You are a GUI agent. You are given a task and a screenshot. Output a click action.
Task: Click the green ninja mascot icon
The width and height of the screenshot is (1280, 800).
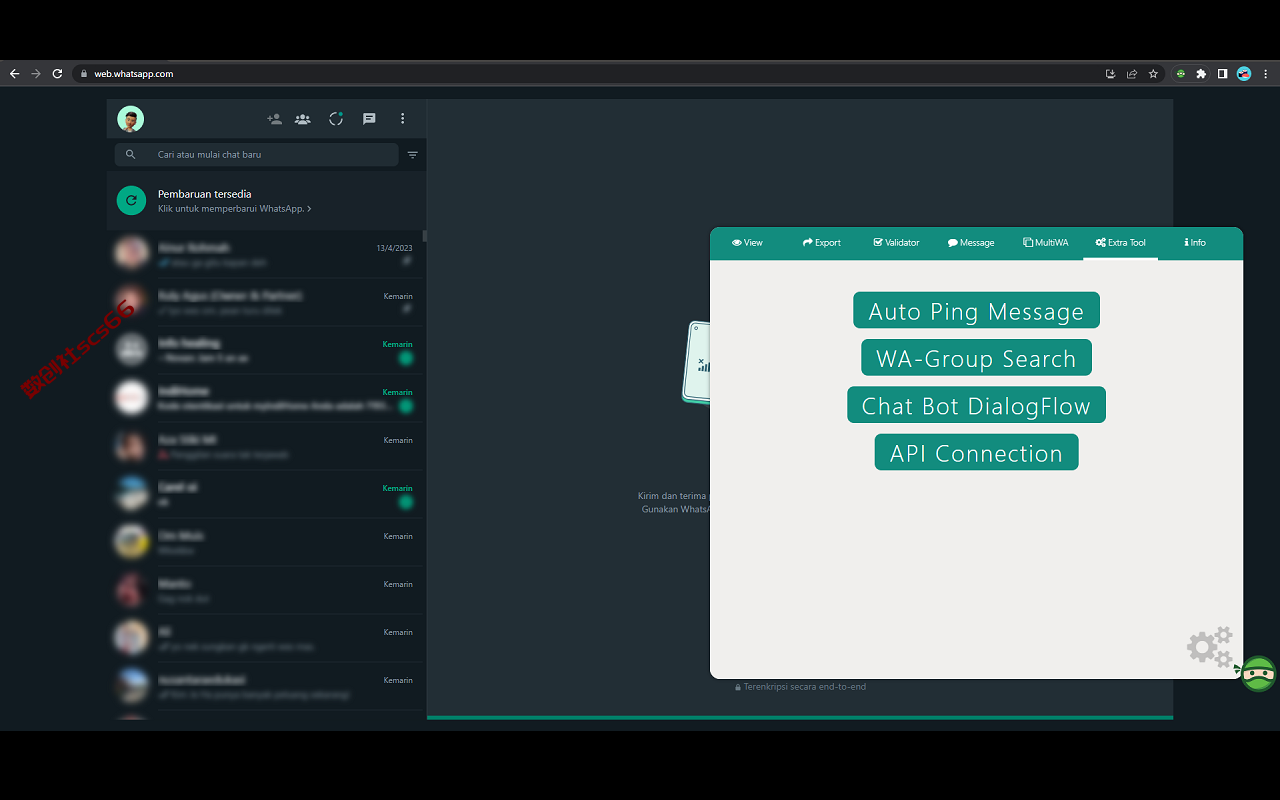[1257, 673]
